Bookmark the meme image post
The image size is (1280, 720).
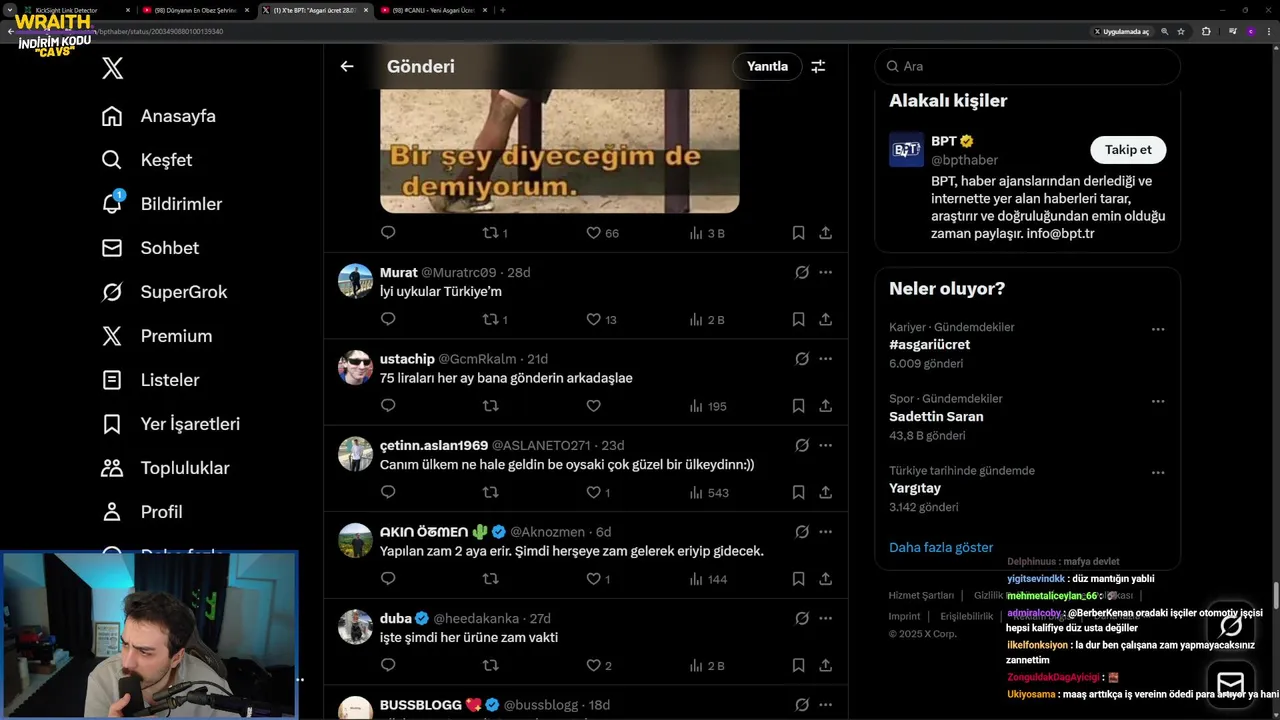pos(798,233)
